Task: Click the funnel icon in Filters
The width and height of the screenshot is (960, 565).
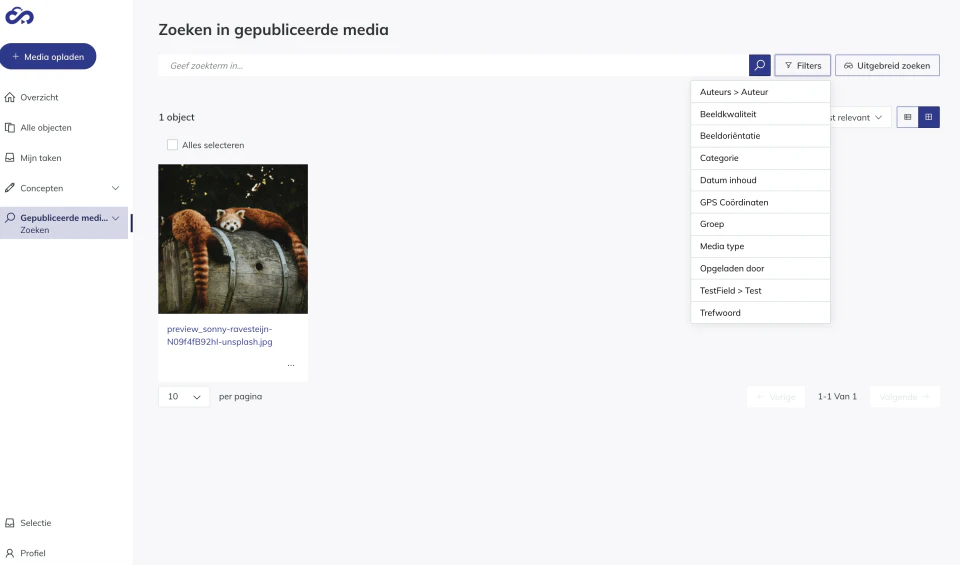Action: tap(788, 65)
